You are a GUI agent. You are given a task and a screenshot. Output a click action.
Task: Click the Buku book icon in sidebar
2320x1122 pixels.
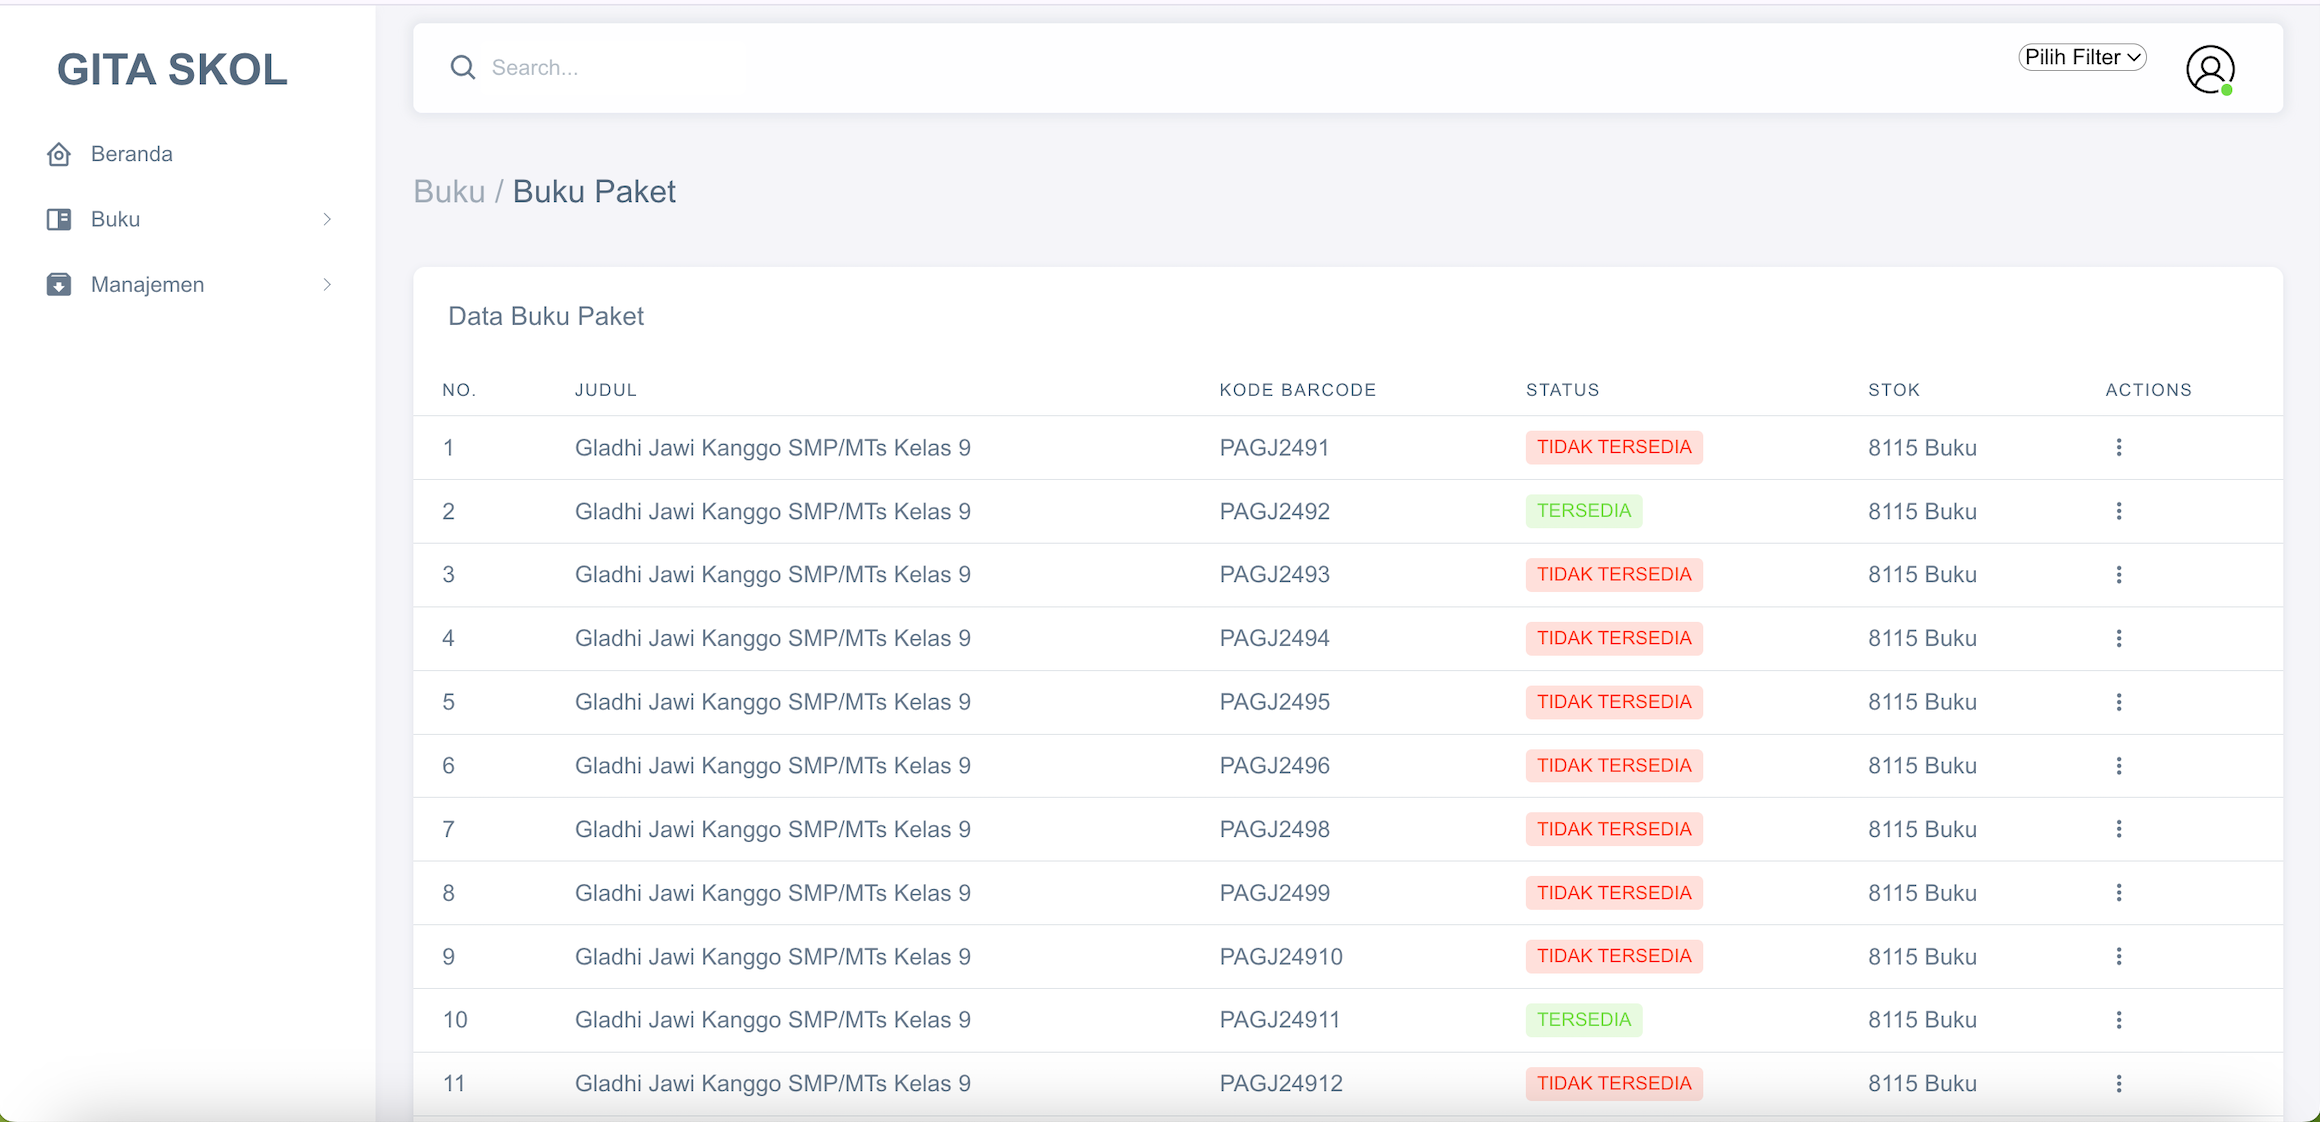tap(59, 219)
